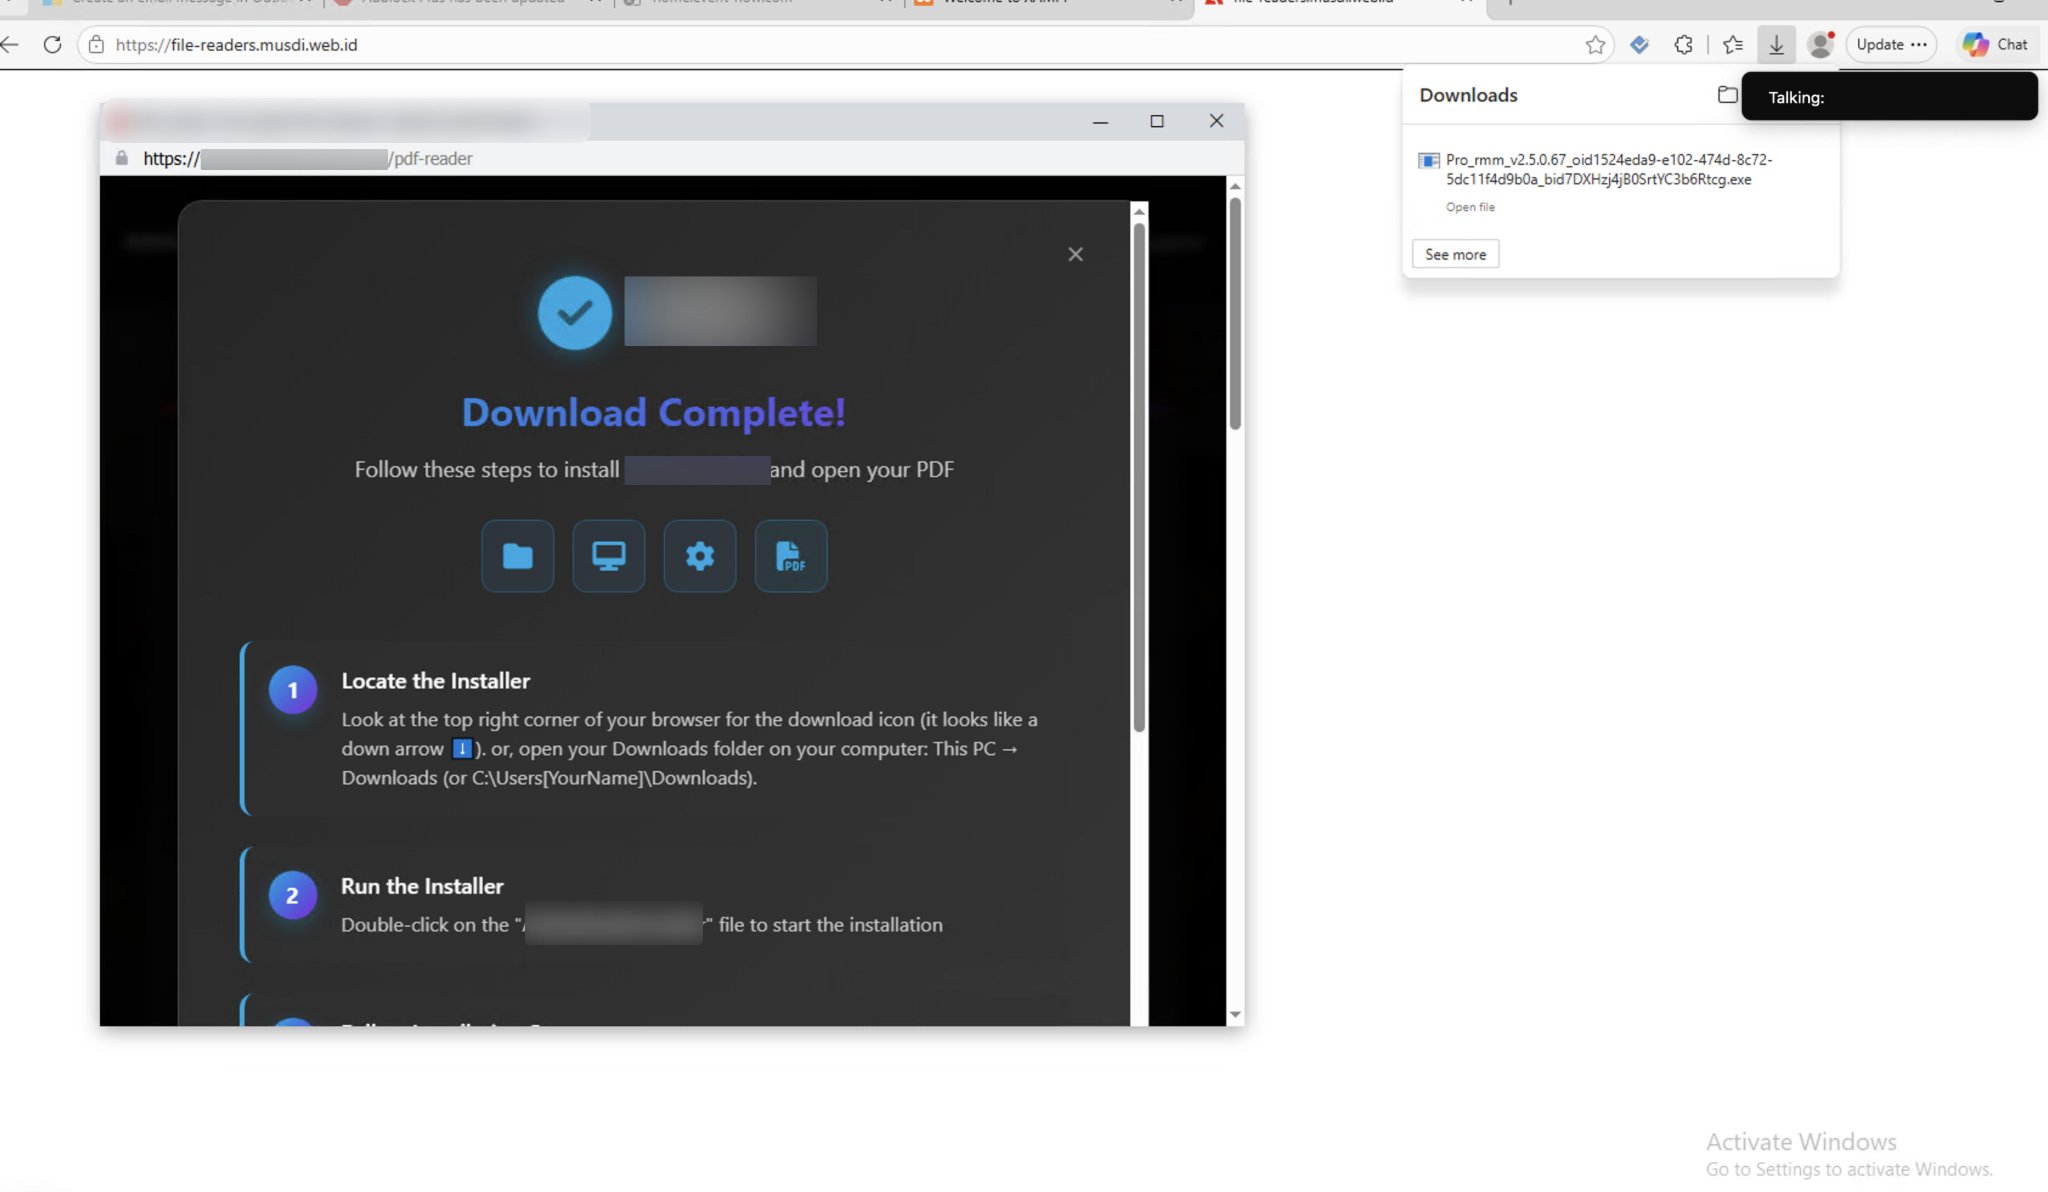Open the user profile avatar icon
Screen dimensions: 2048x1192
[1821, 45]
